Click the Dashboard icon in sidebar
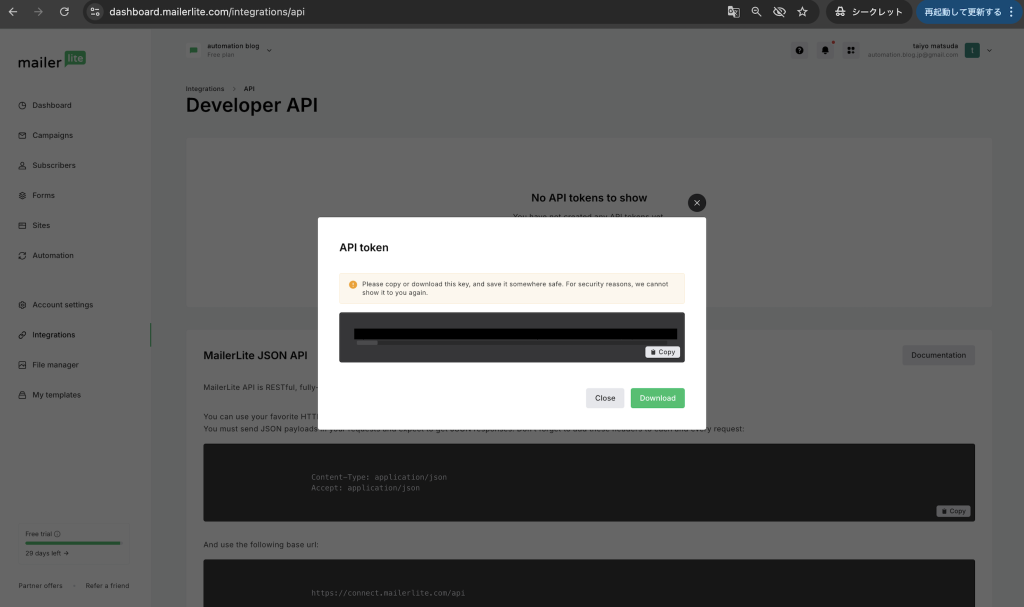1024x607 pixels. point(22,105)
